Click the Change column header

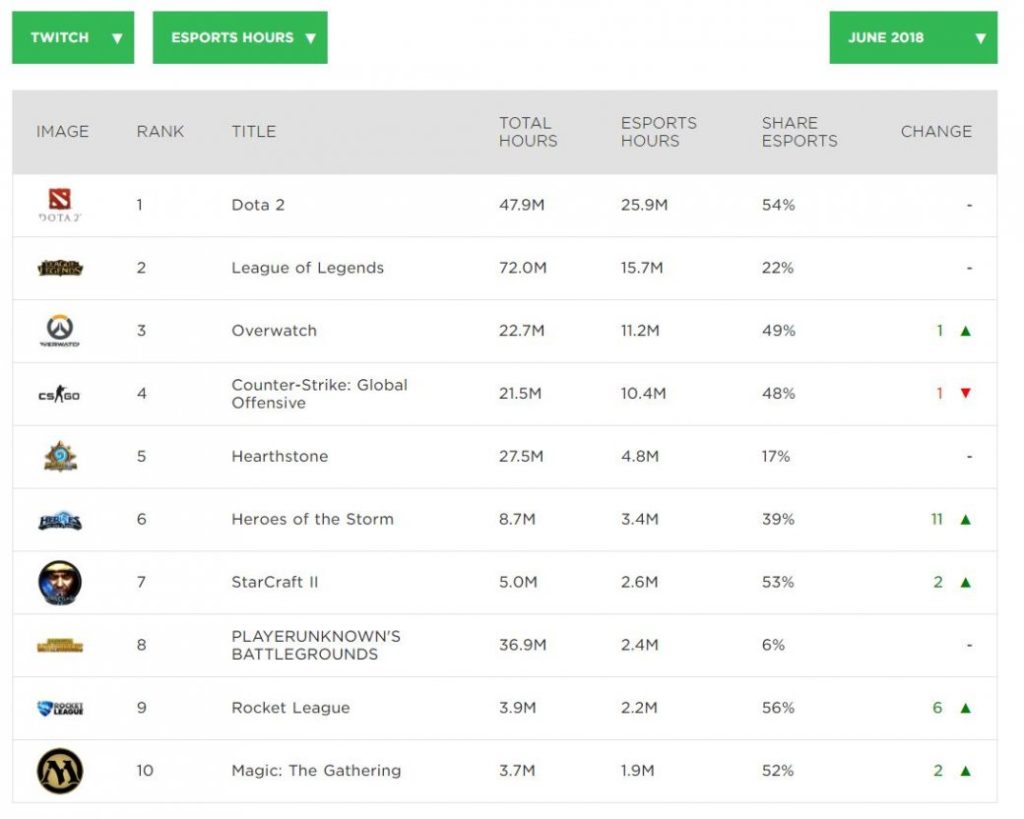point(935,131)
